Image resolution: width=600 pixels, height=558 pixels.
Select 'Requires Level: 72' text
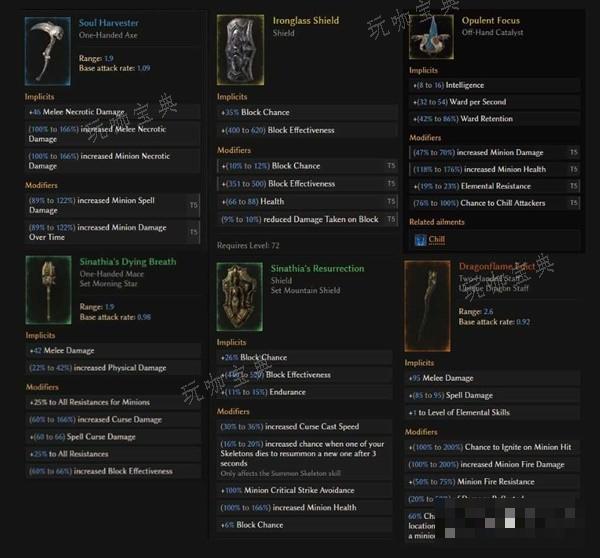[248, 245]
